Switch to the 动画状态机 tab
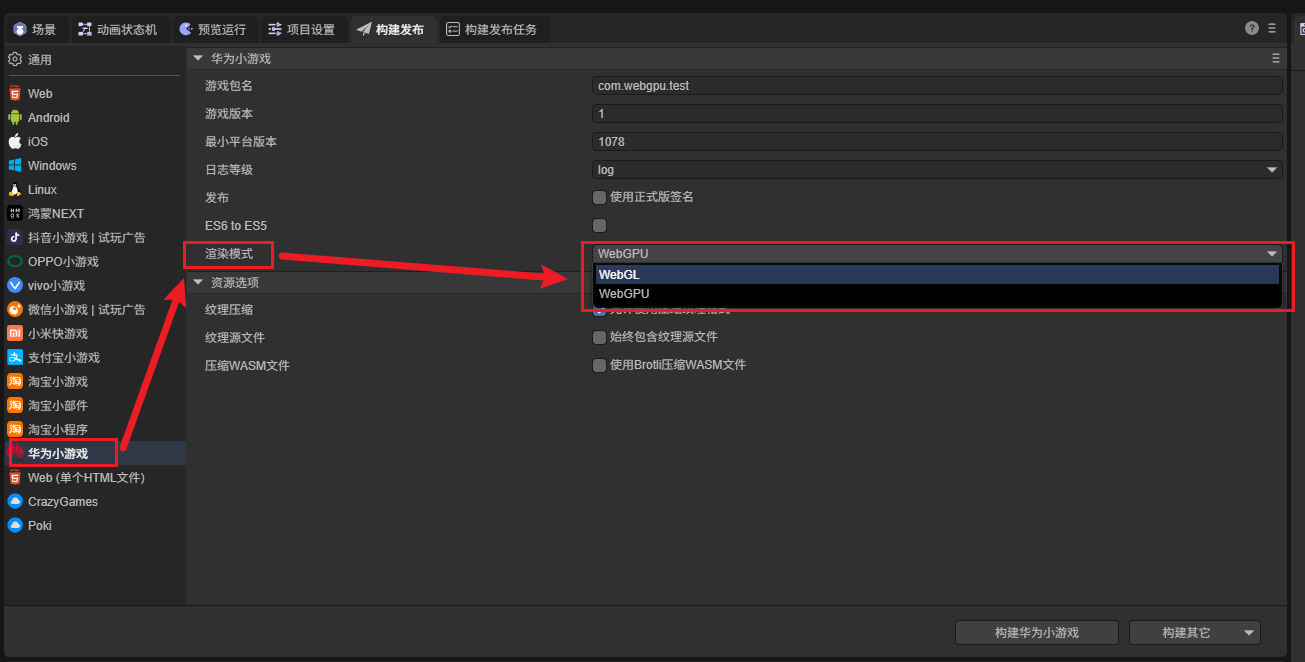The height and width of the screenshot is (662, 1305). point(119,29)
